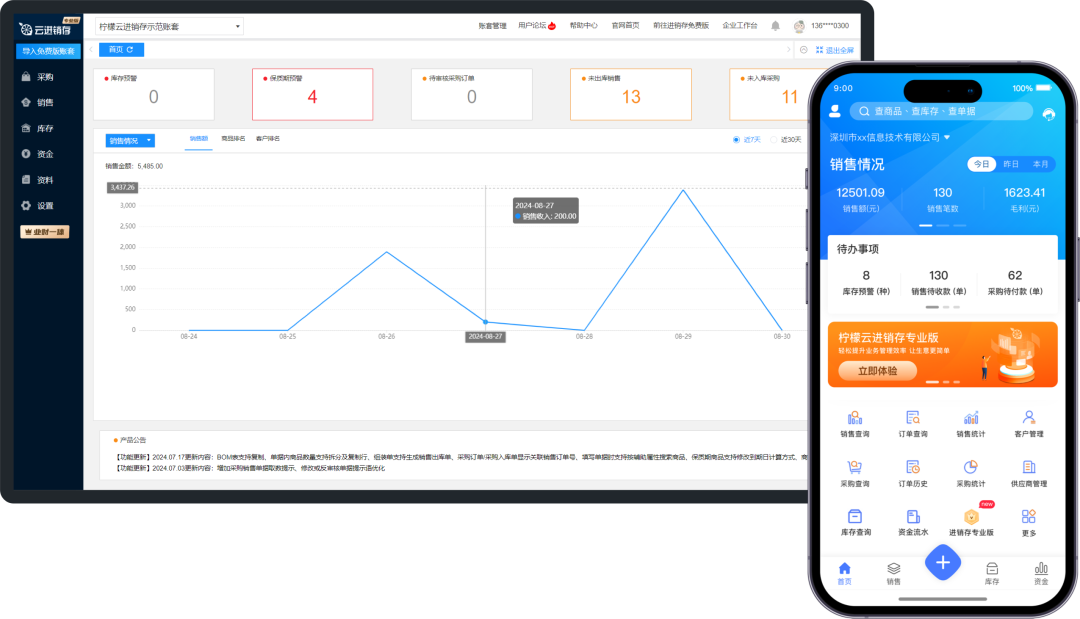Open 前往进销存免费版 in the header
Image resolution: width=1080 pixels, height=619 pixels.
click(681, 25)
